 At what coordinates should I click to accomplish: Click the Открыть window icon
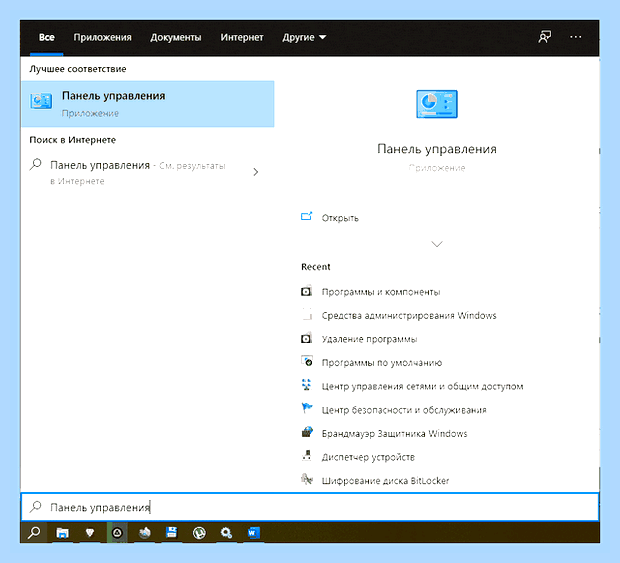click(306, 216)
